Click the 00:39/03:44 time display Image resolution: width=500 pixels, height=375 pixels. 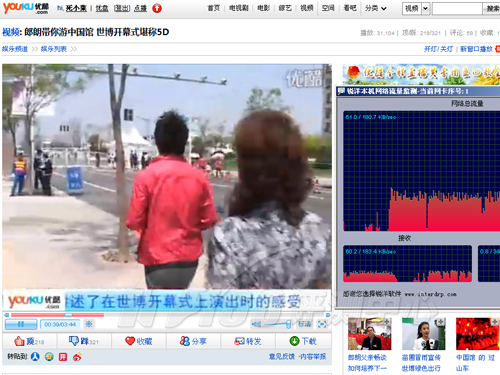click(60, 324)
